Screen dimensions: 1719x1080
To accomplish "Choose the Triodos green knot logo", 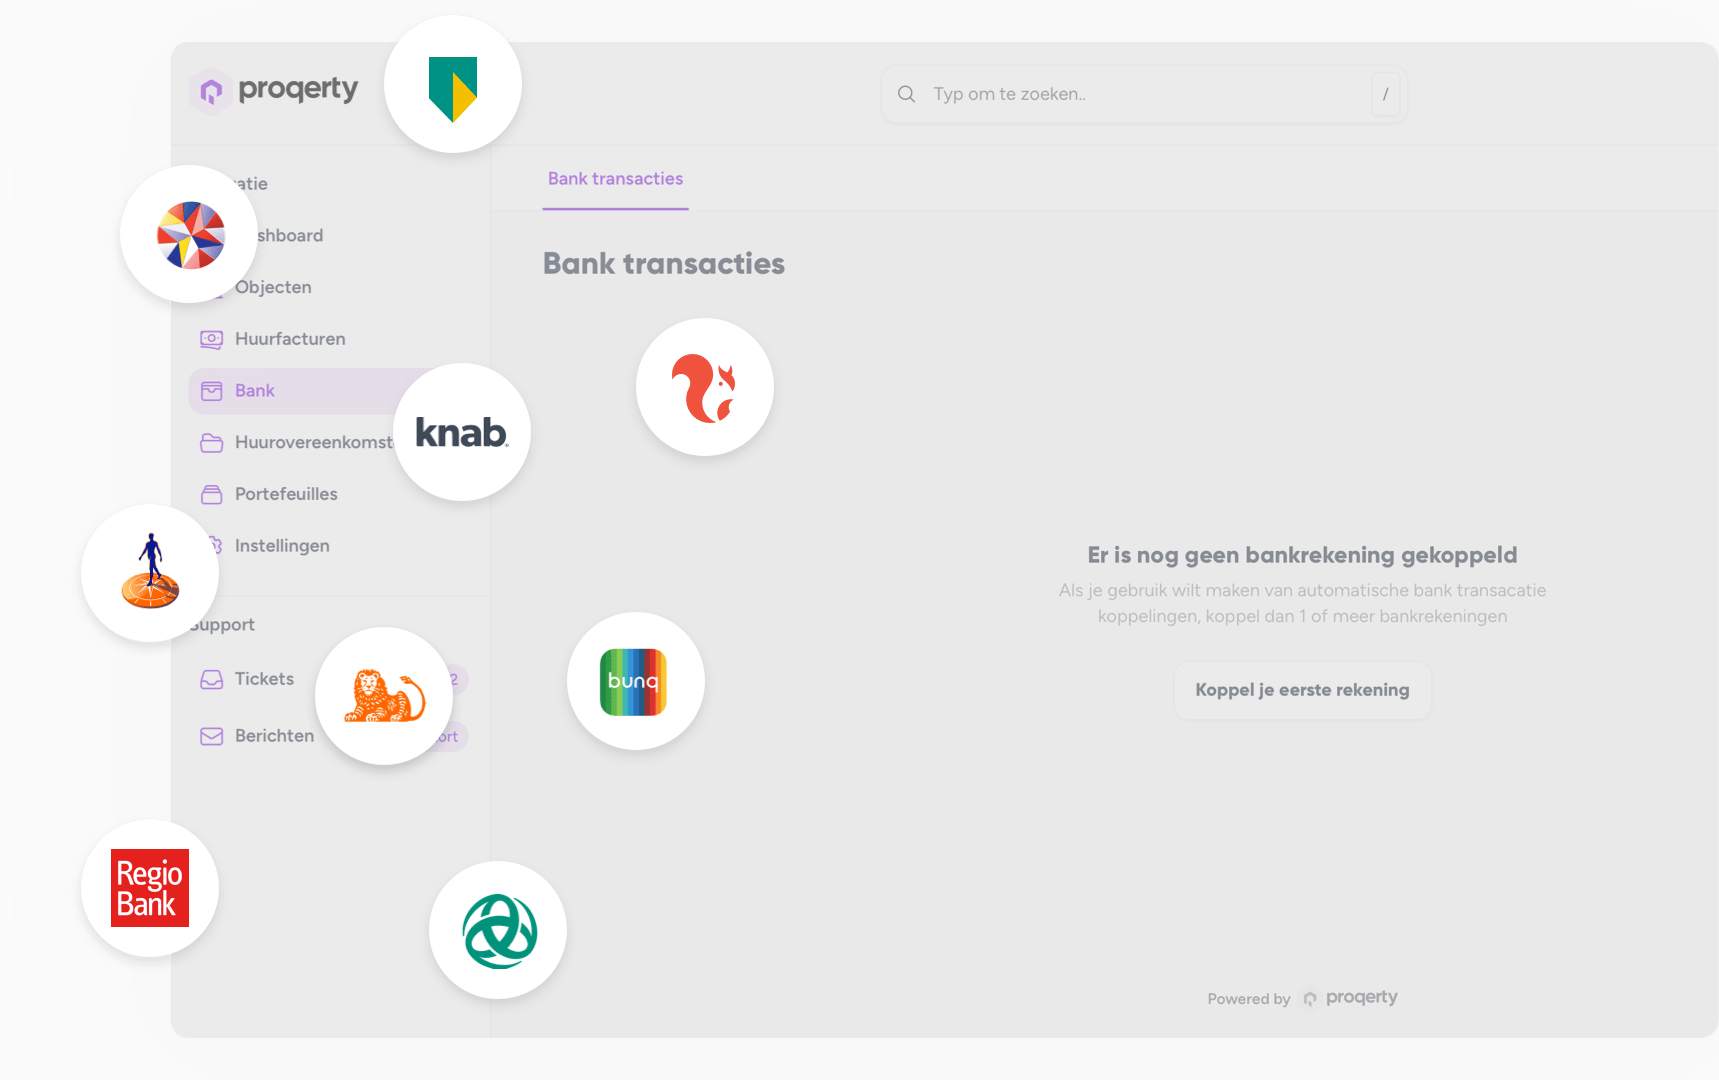I will (x=498, y=930).
